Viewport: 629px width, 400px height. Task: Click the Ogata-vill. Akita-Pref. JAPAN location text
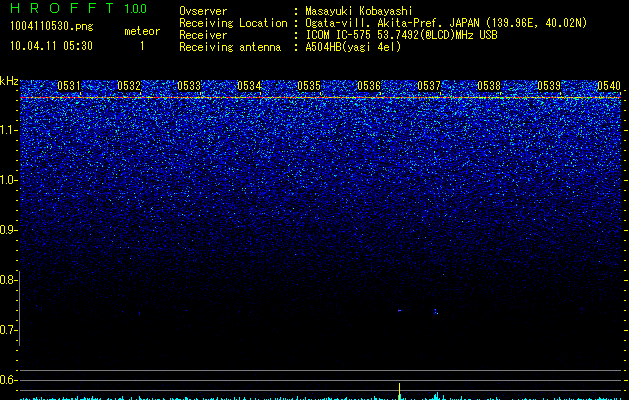click(446, 23)
